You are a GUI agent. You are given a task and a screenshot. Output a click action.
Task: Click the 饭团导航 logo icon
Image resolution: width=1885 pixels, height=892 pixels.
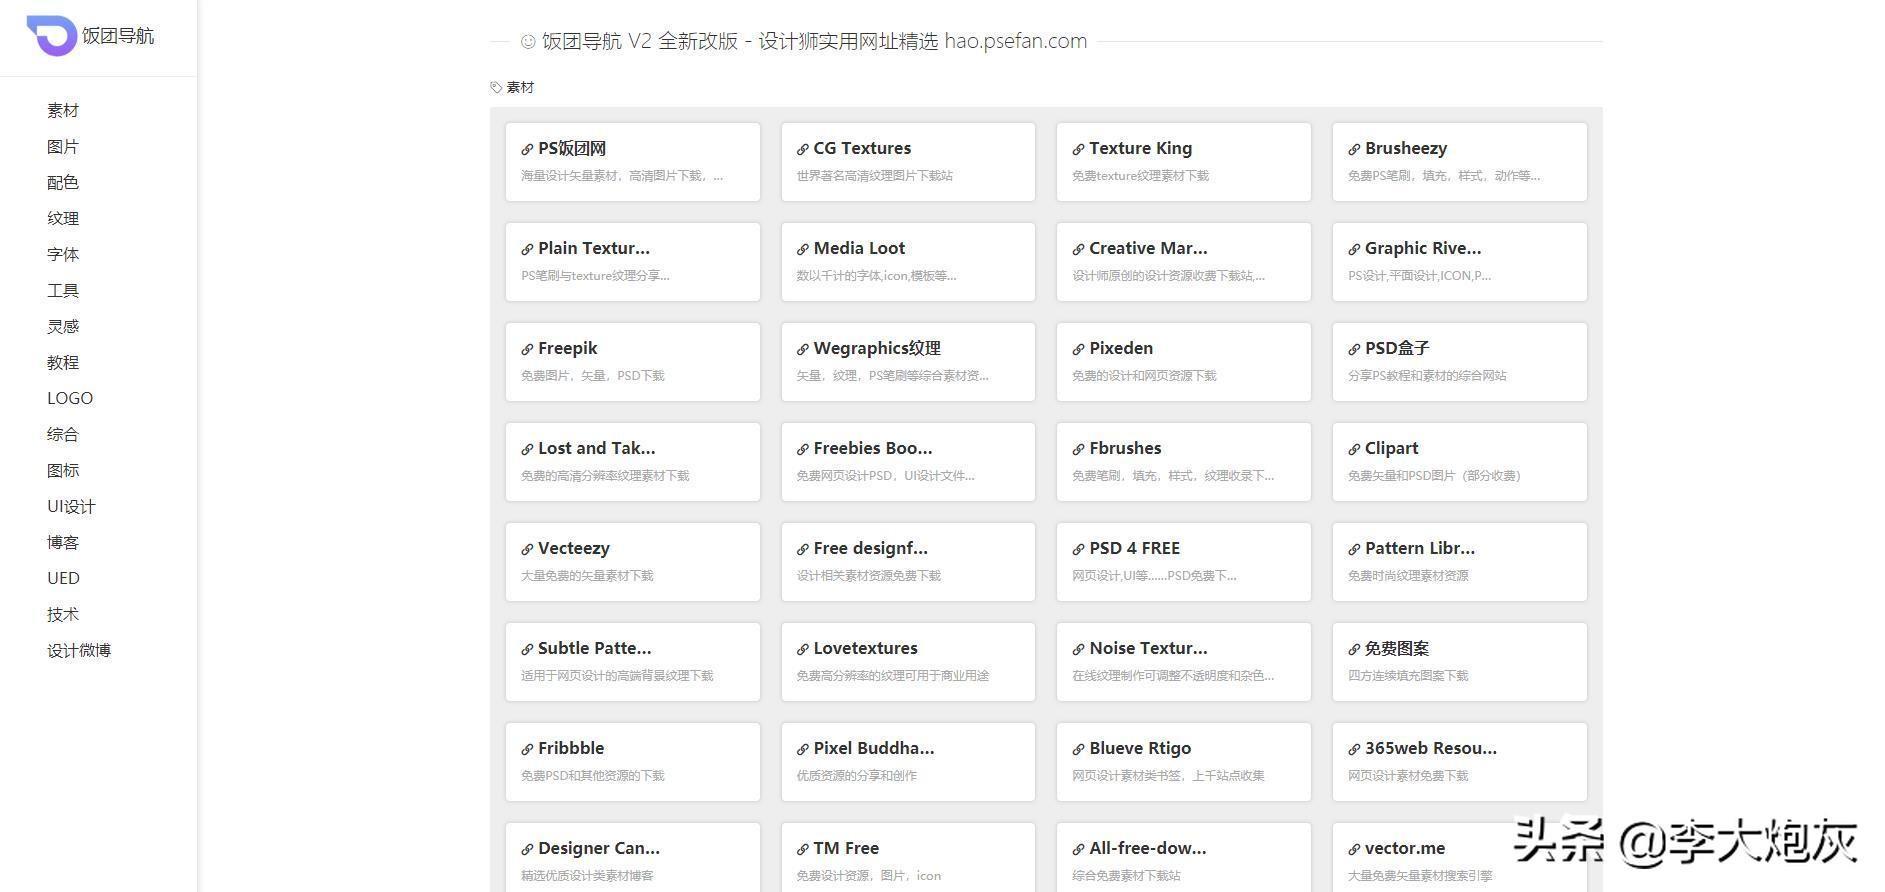pyautogui.click(x=51, y=36)
